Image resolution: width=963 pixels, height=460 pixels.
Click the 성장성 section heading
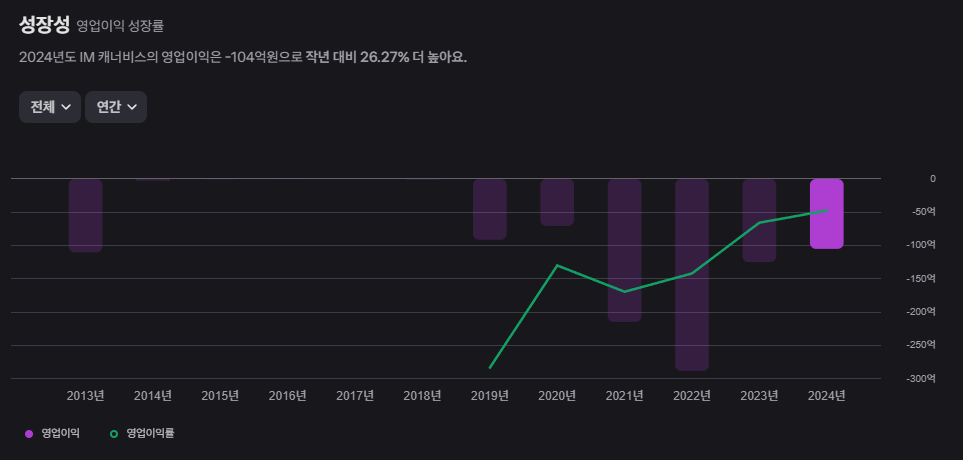[44, 24]
